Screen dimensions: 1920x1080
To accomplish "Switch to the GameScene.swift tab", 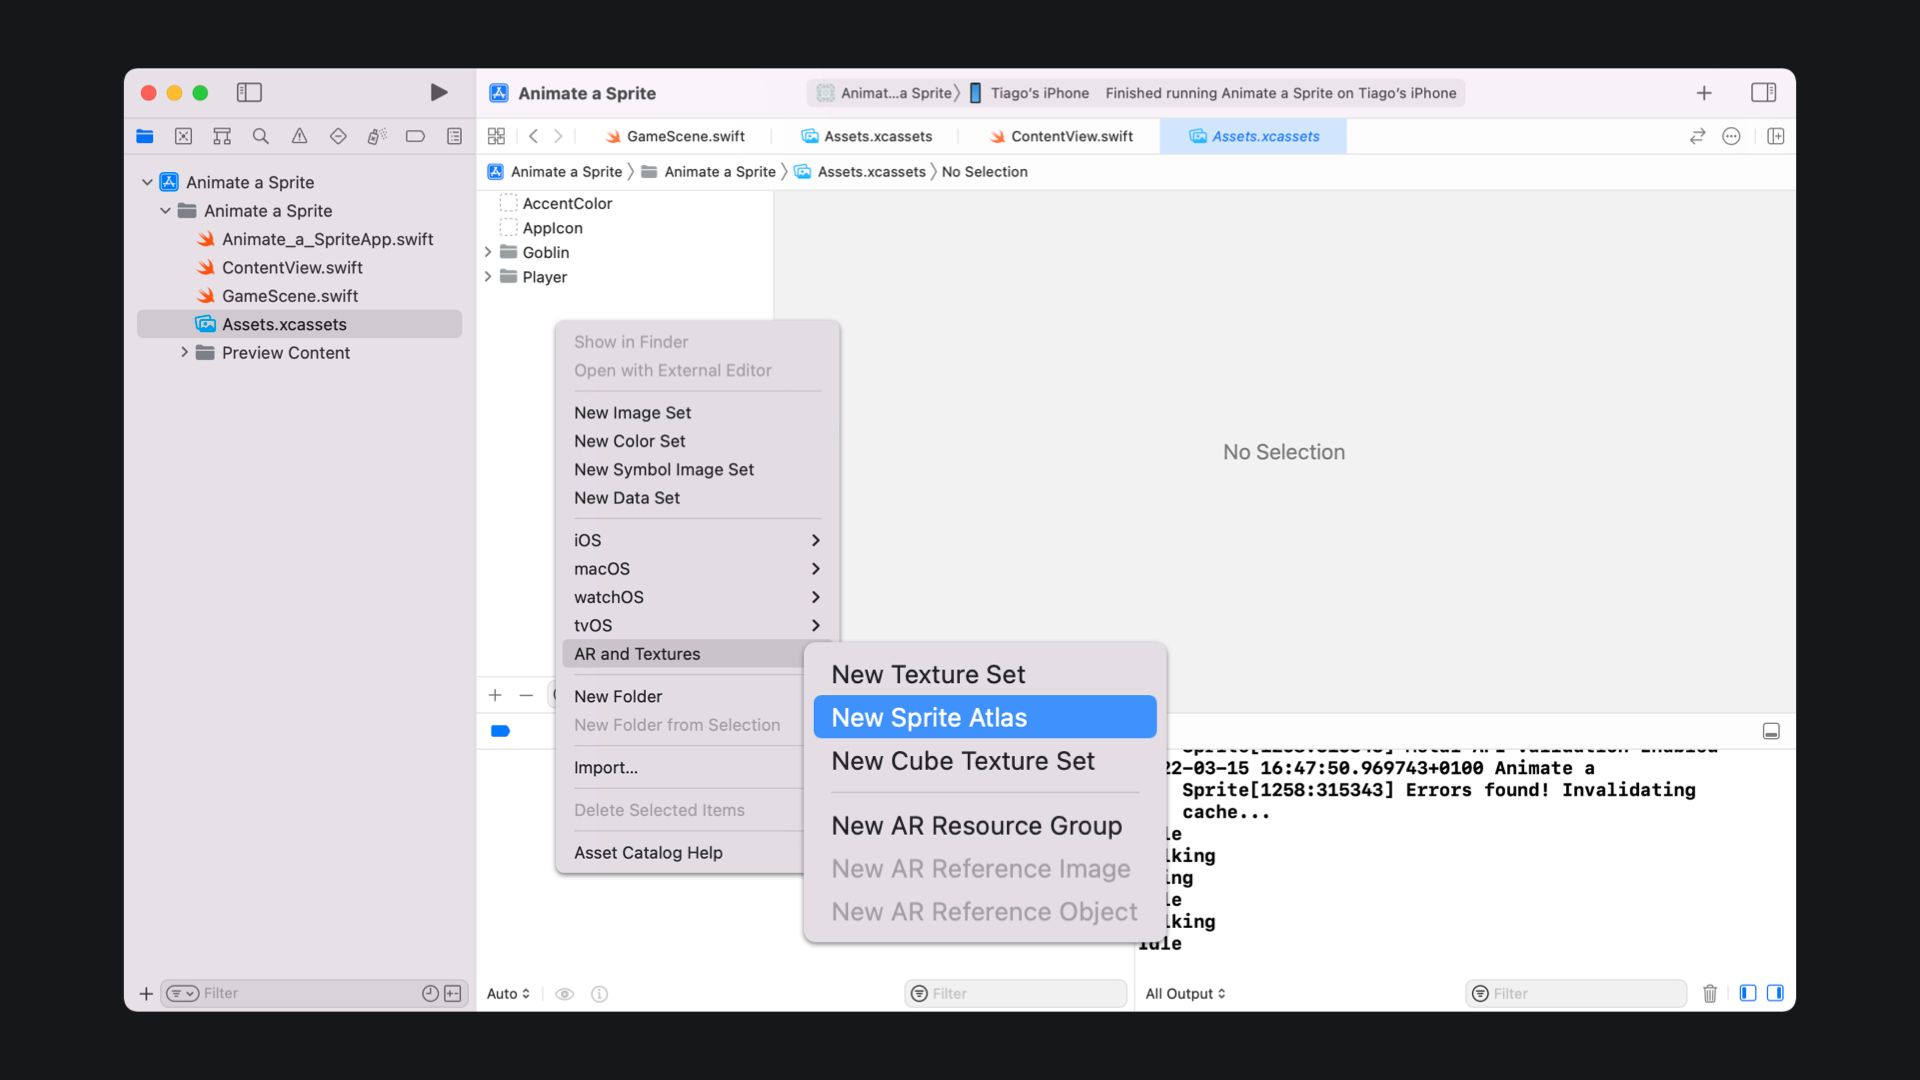I will [685, 136].
